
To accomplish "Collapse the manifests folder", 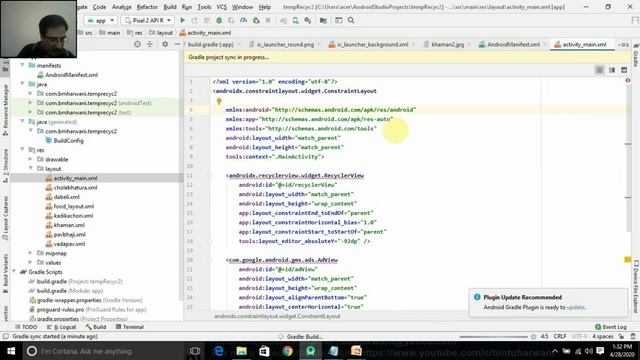I will tap(22, 65).
